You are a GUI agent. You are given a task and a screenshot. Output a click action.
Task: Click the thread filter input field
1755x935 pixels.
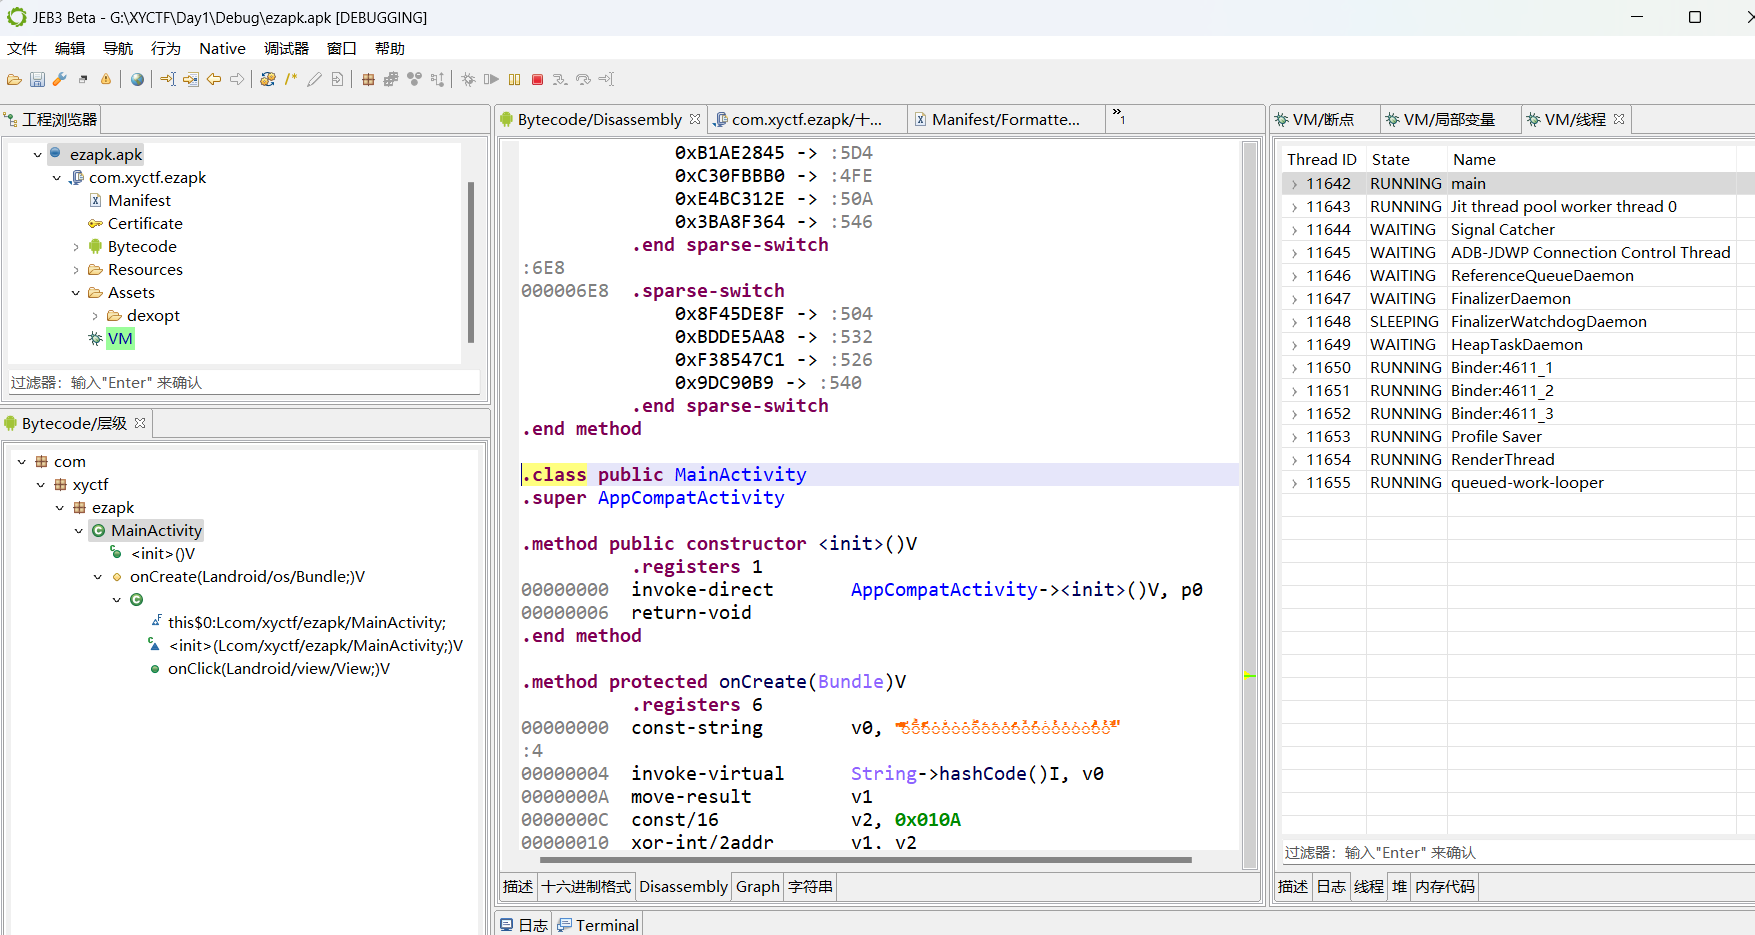(x=1517, y=853)
